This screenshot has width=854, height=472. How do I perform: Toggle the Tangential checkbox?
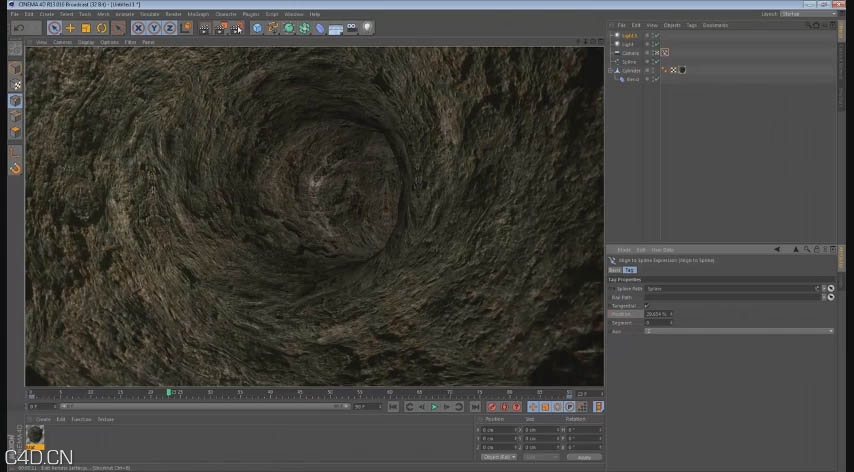tap(646, 306)
